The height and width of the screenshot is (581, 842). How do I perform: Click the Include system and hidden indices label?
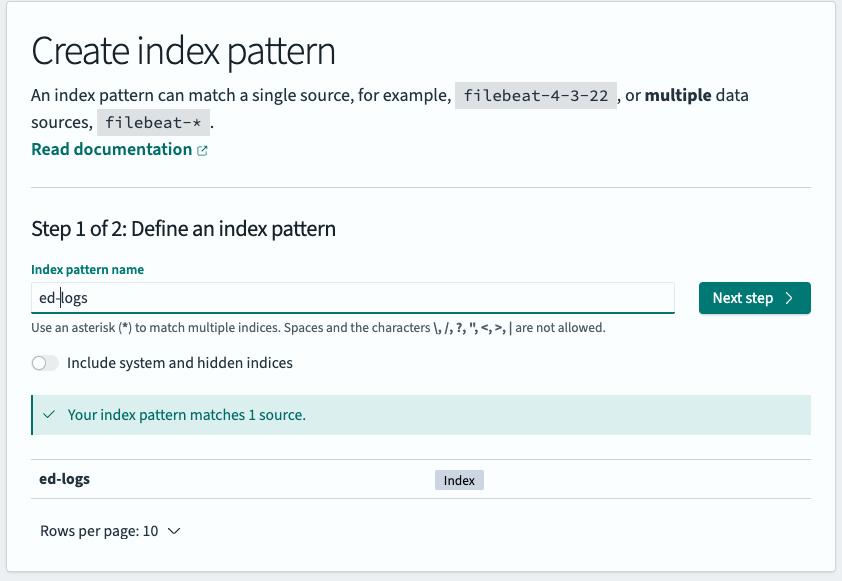tap(179, 363)
